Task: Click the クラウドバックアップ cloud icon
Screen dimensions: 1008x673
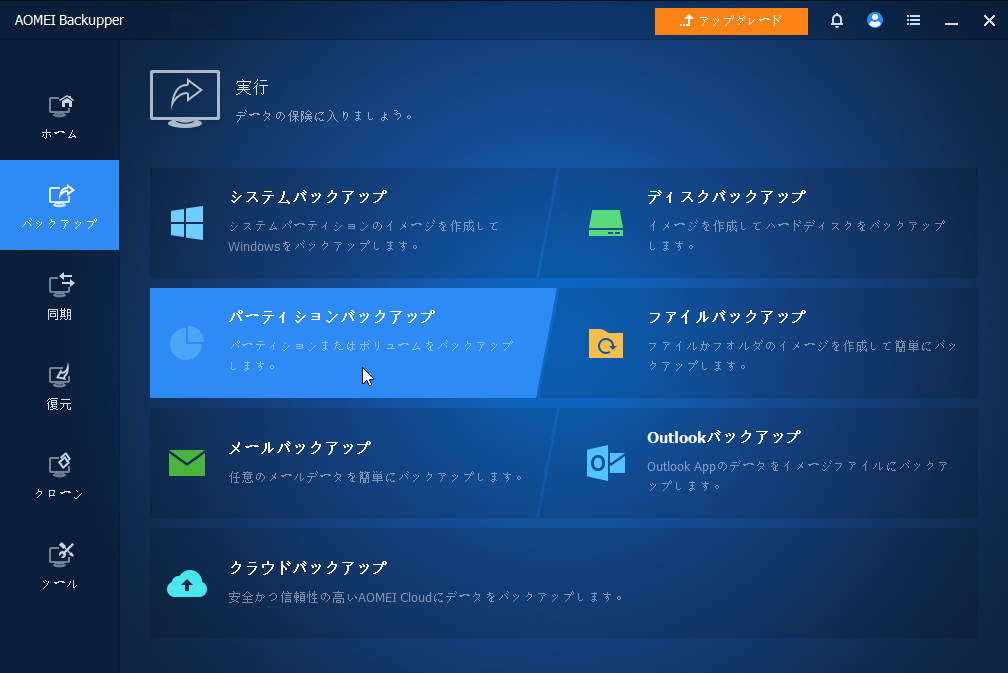Action: point(186,584)
